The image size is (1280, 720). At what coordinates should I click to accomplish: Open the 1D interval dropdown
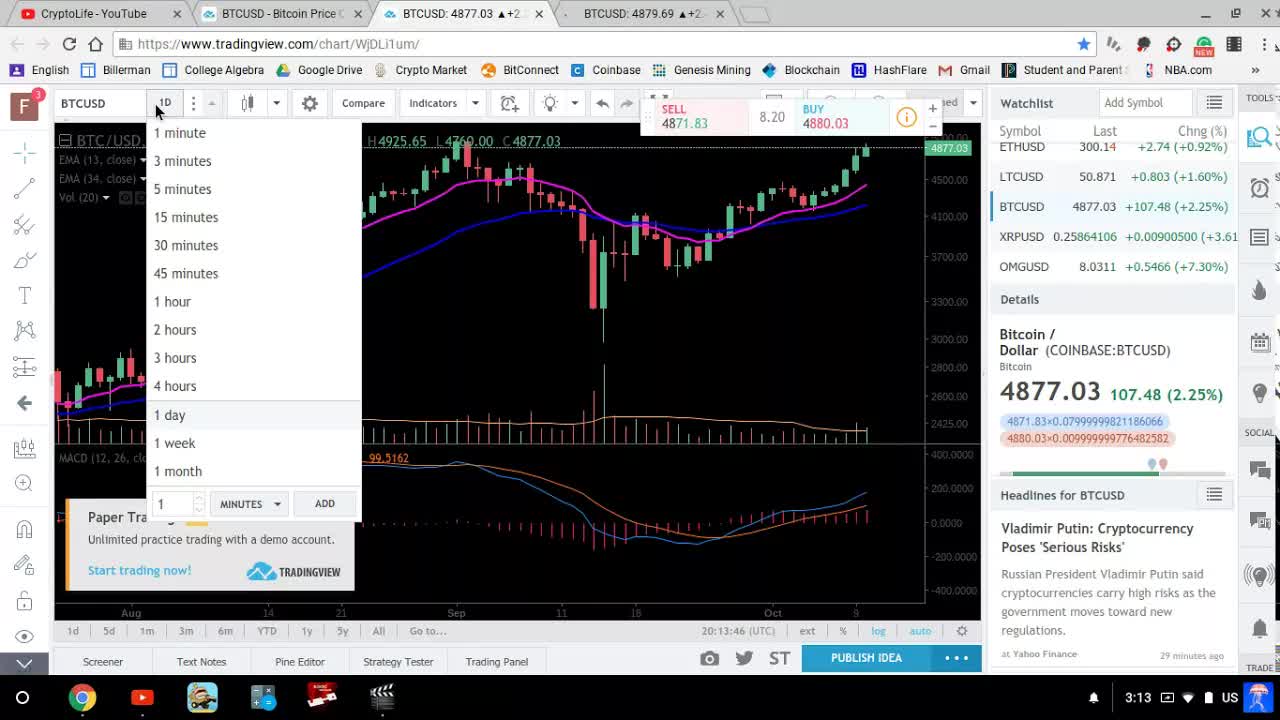pyautogui.click(x=164, y=103)
